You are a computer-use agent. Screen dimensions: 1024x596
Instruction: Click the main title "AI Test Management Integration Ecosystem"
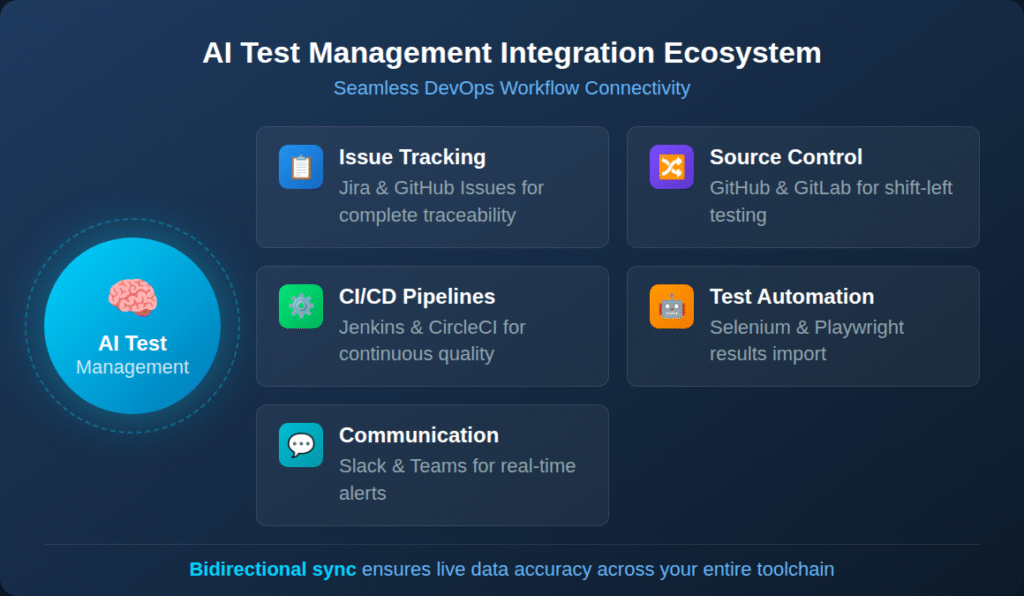tap(511, 53)
